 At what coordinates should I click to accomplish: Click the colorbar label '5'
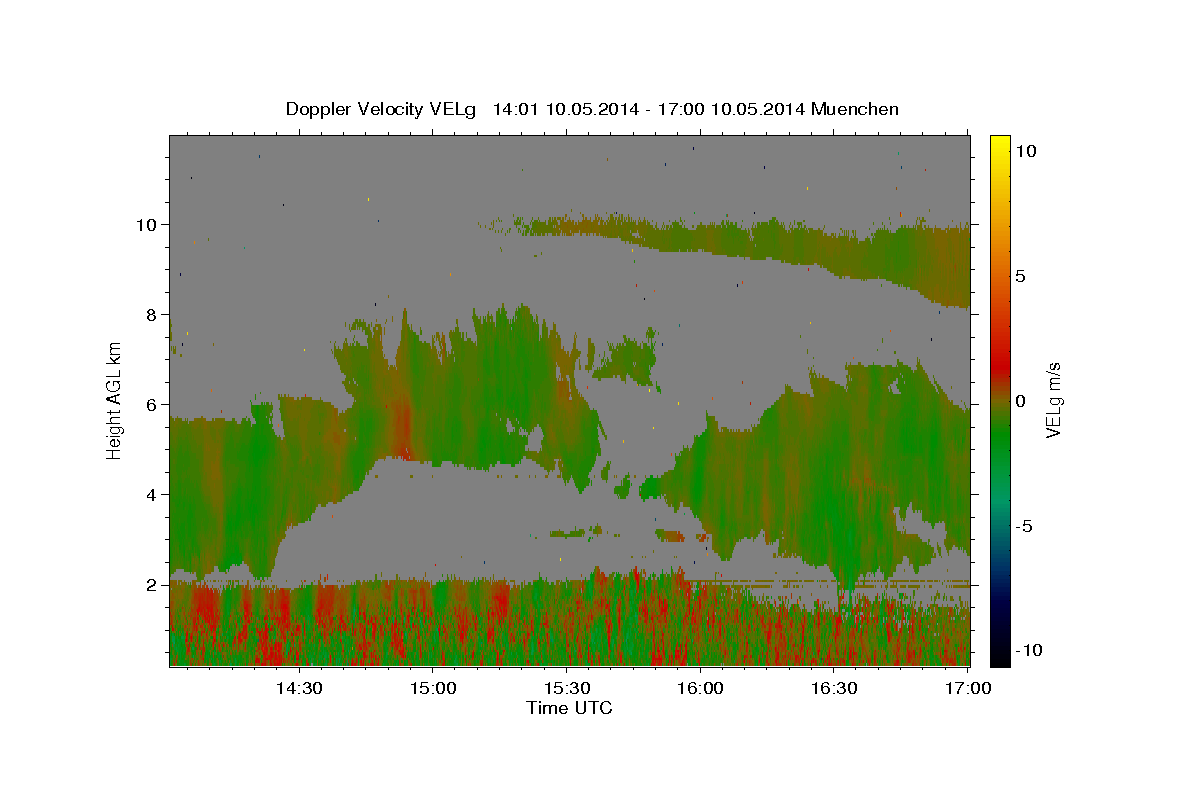coord(1020,276)
